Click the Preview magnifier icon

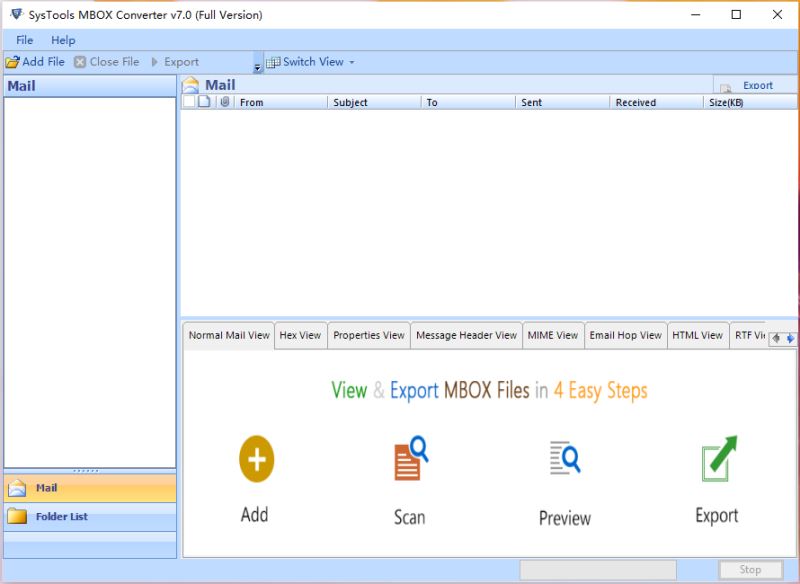(565, 458)
